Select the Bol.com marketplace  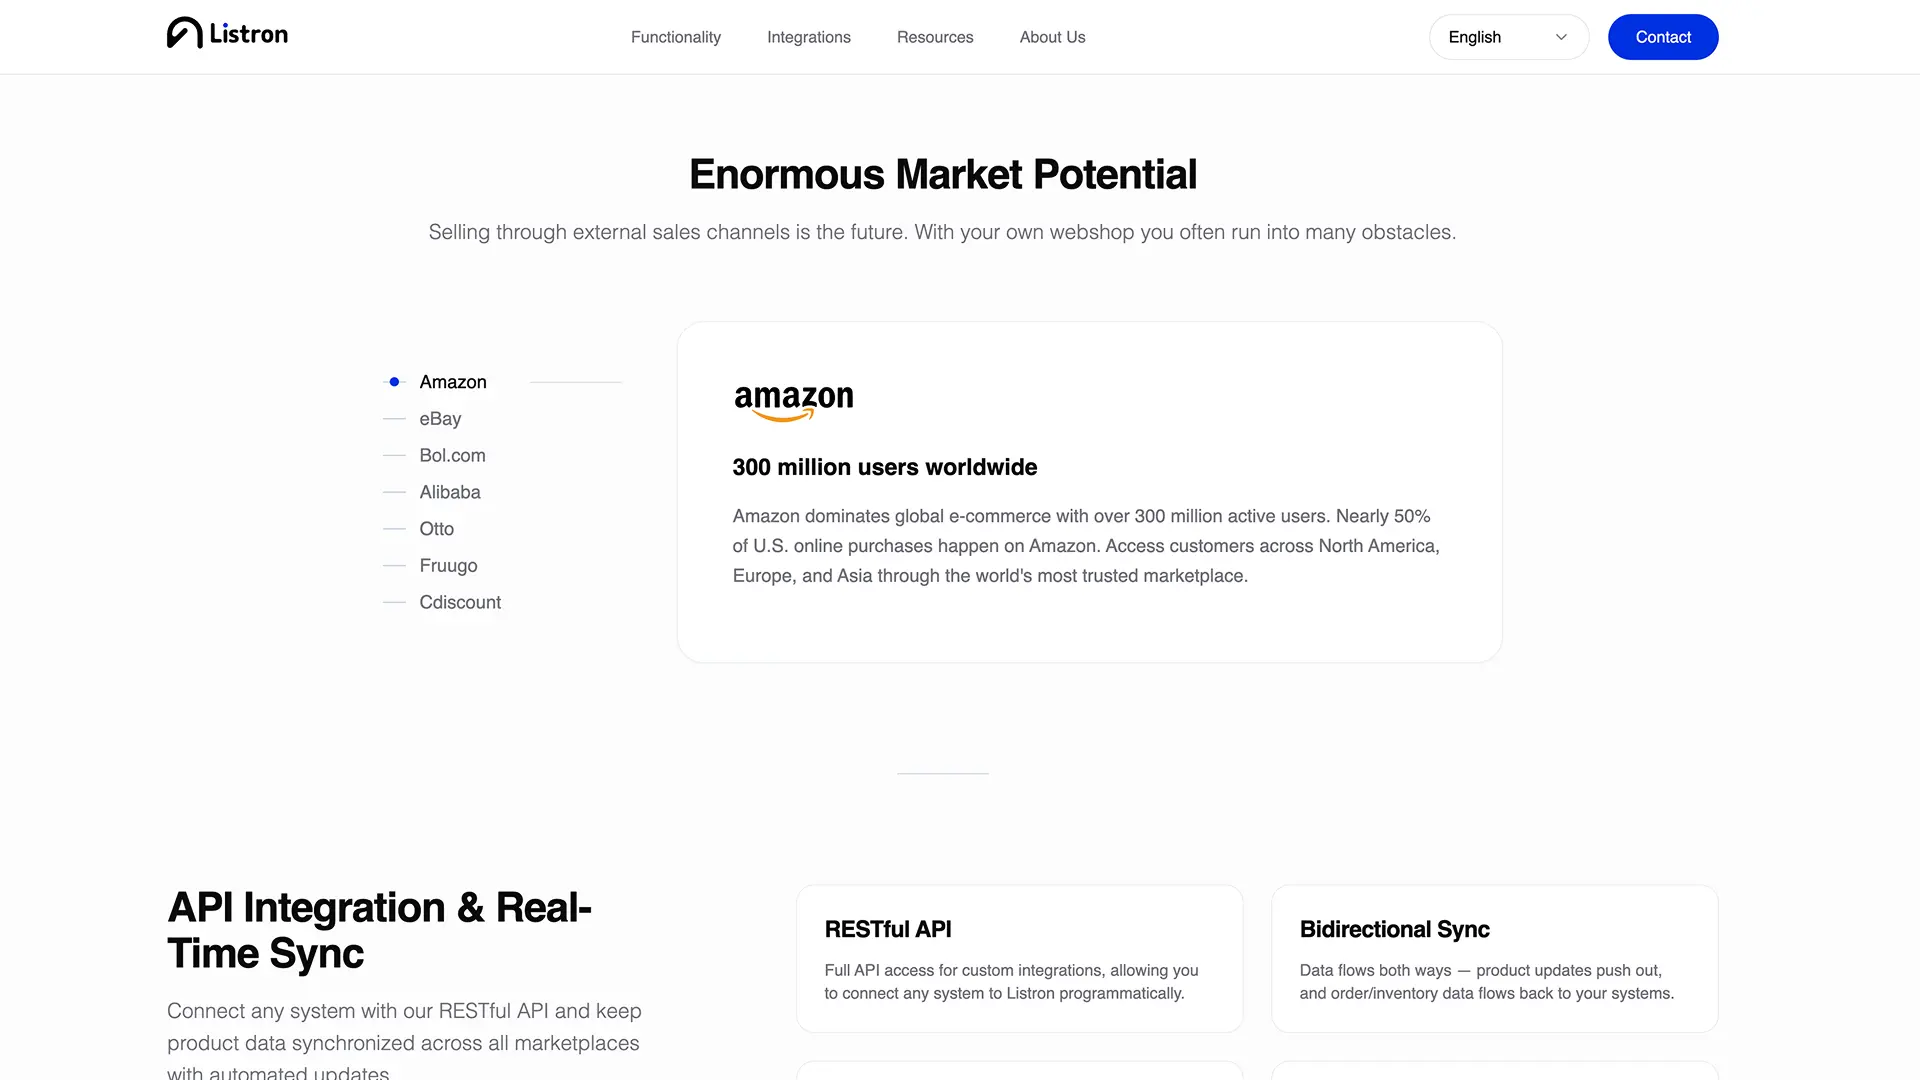(452, 455)
